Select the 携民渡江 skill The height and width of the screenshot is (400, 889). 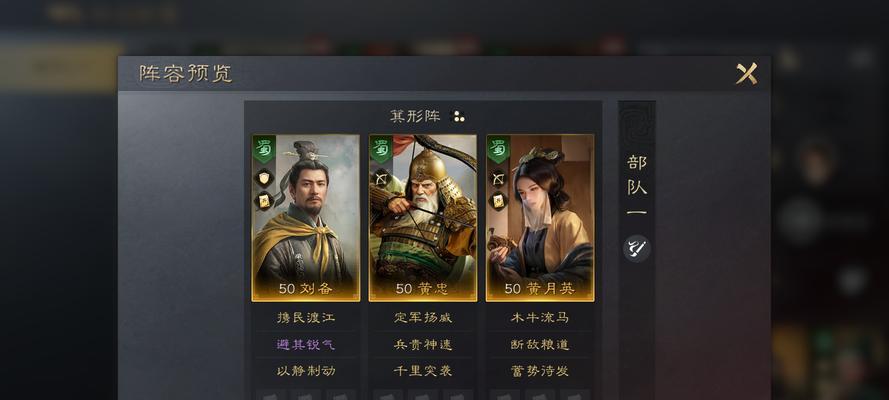point(306,318)
